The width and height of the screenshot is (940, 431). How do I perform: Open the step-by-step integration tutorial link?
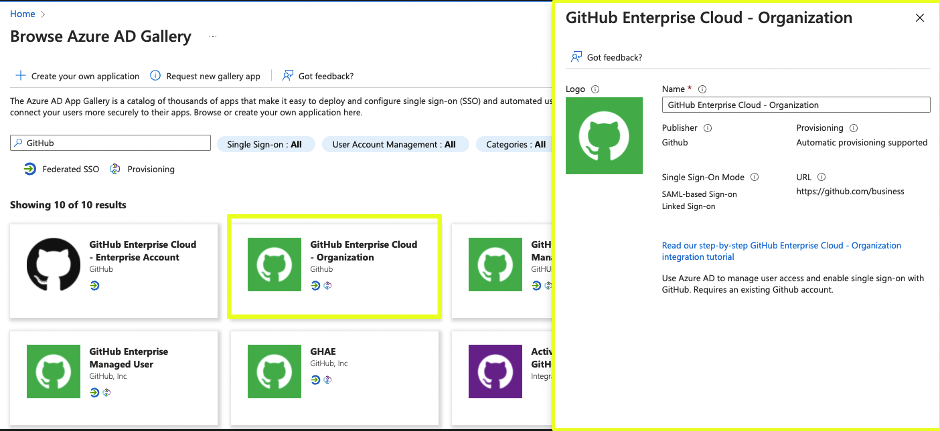click(781, 251)
